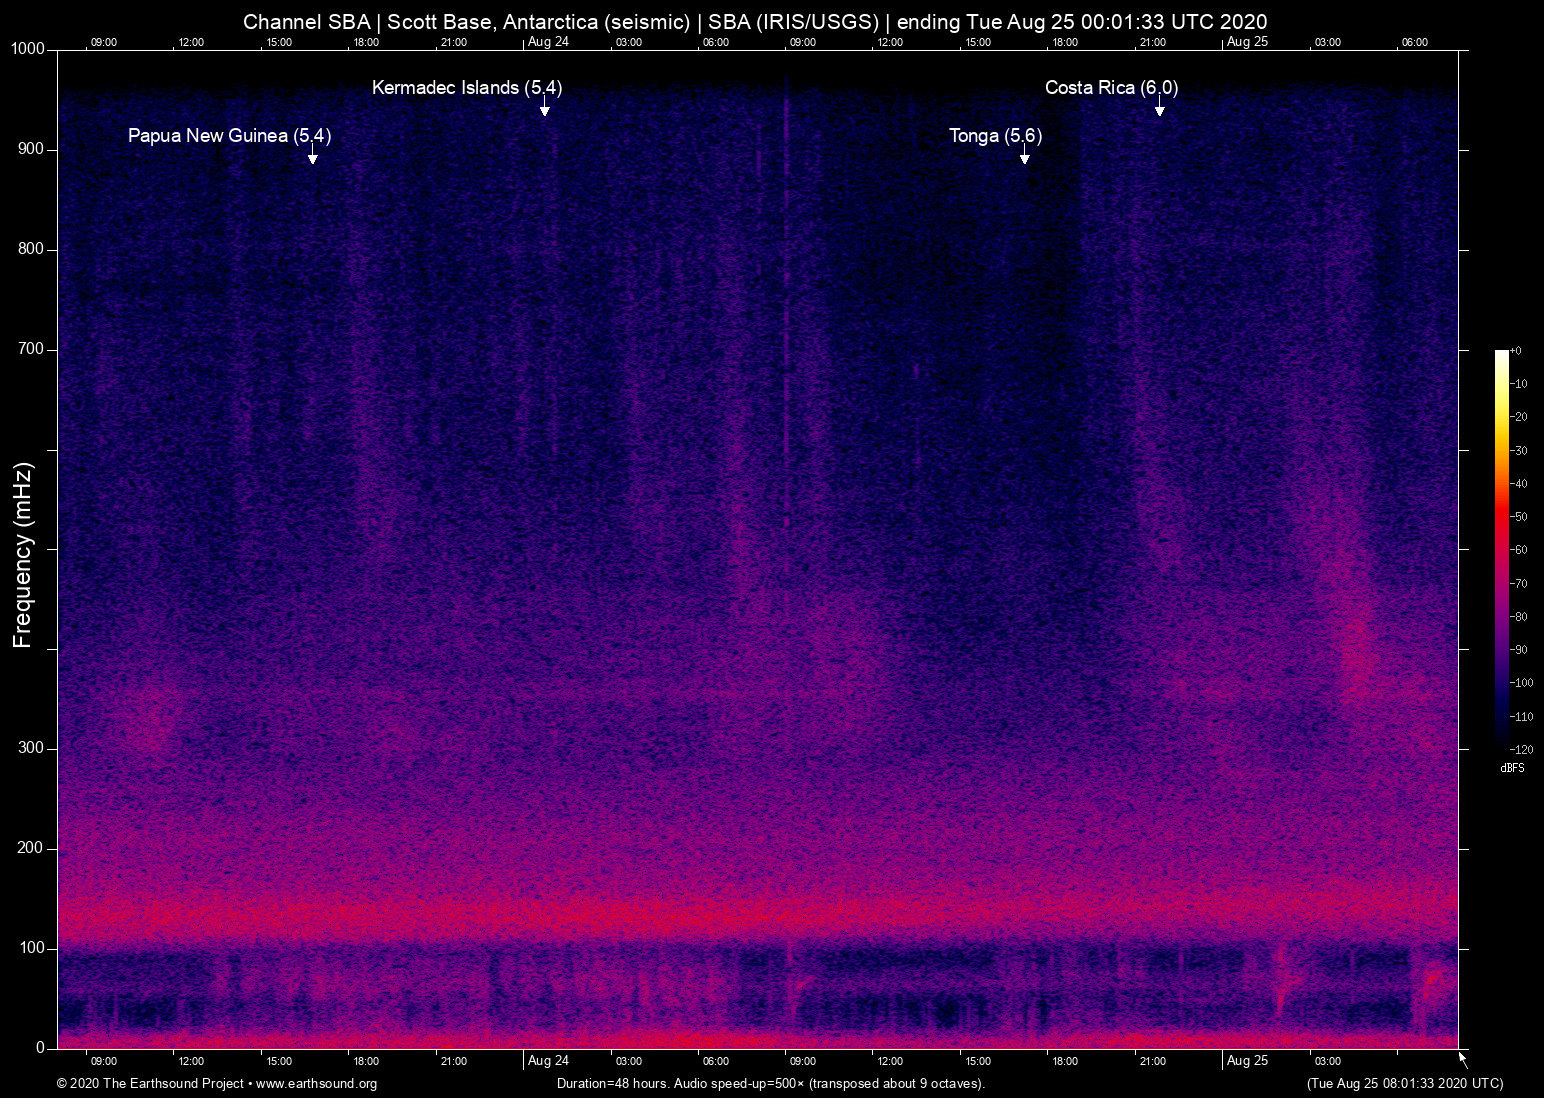Click the arrow below Papua New Guinea label
The width and height of the screenshot is (1544, 1098).
pos(313,156)
